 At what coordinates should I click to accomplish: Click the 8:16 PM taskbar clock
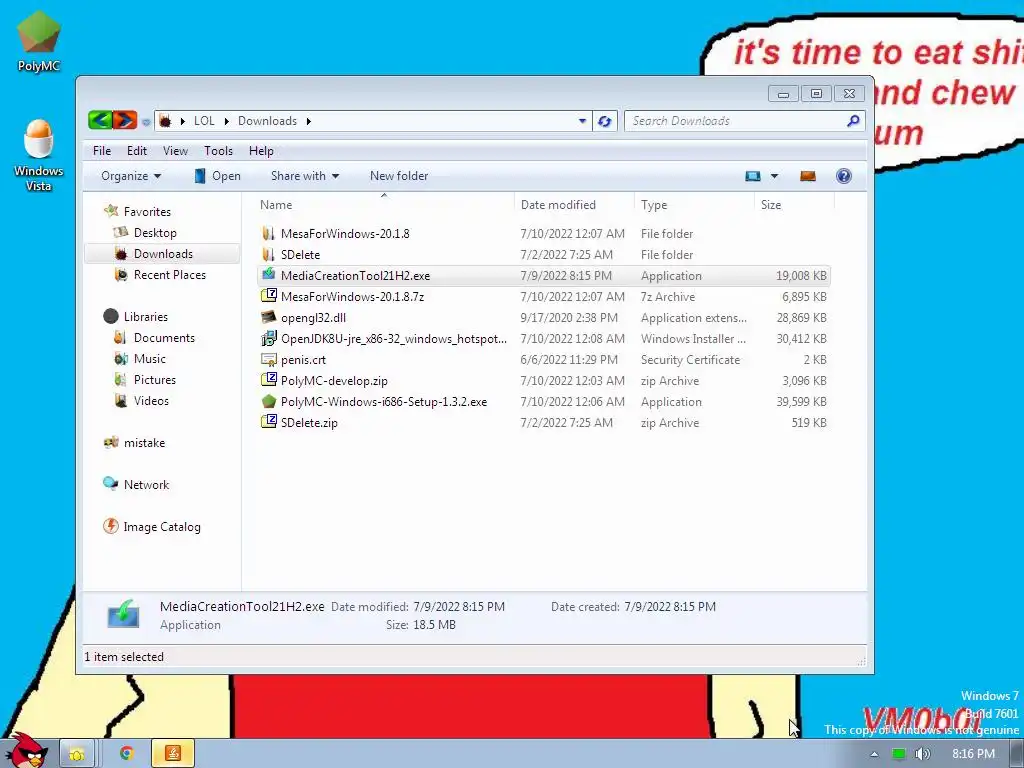pyautogui.click(x=973, y=754)
